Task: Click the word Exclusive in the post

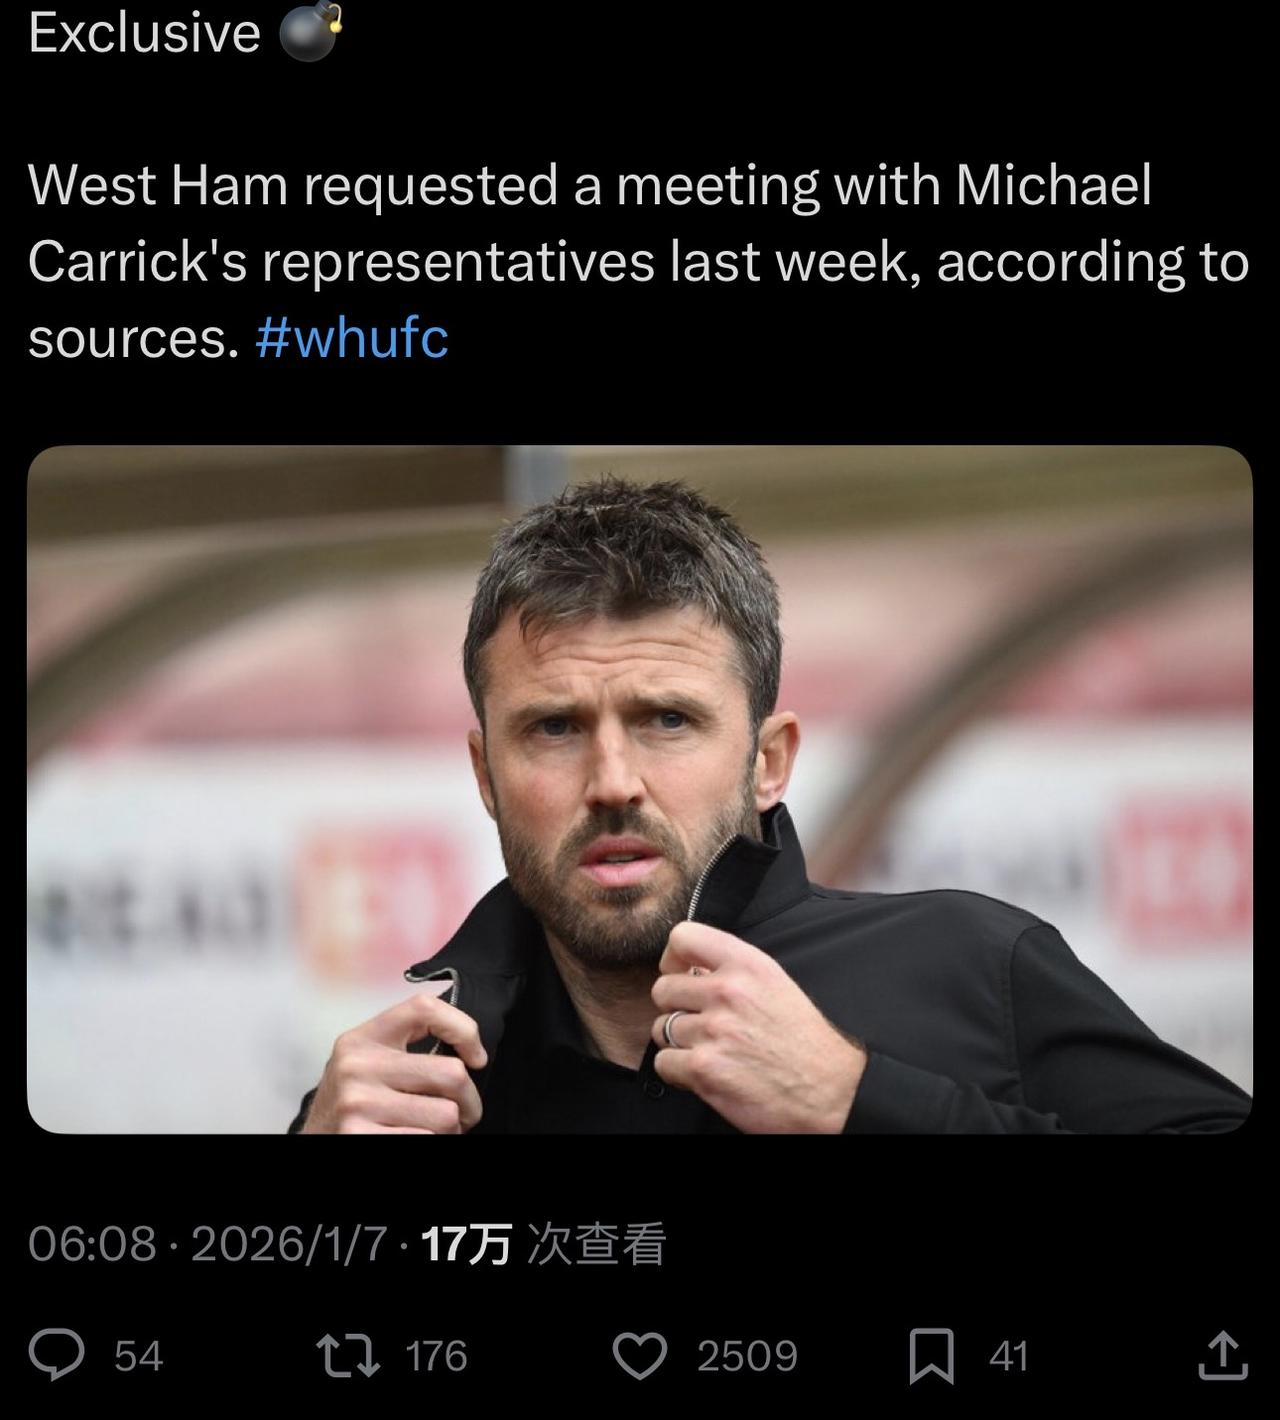Action: point(144,33)
